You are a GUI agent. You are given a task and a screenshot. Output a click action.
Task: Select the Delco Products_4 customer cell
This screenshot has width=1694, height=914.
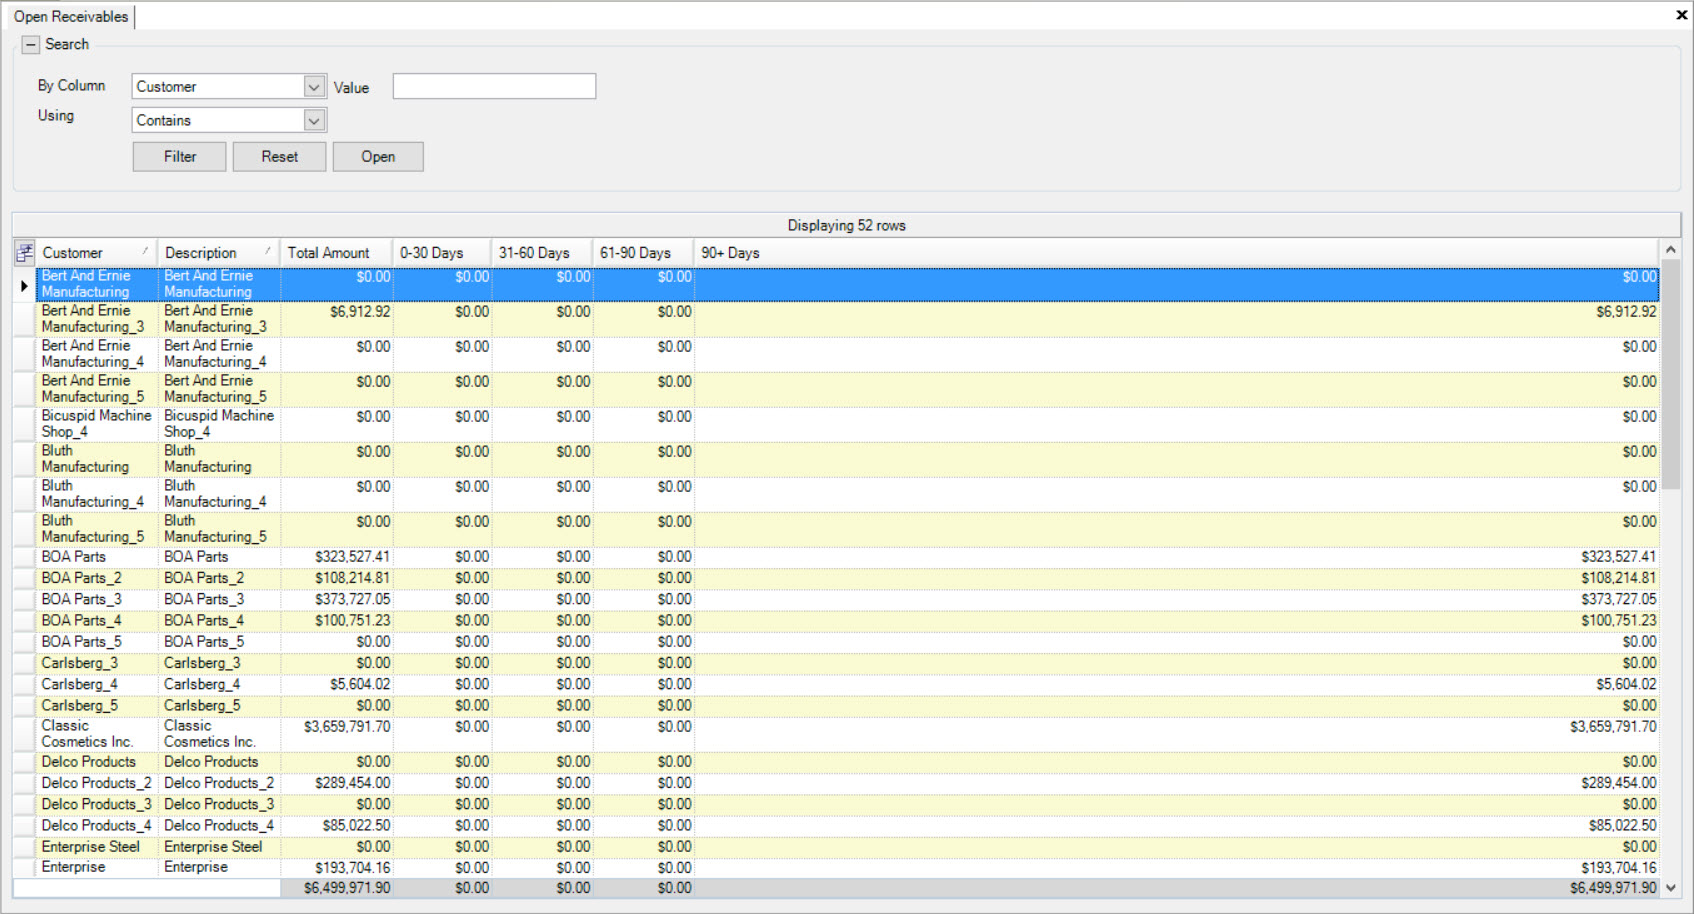point(97,826)
